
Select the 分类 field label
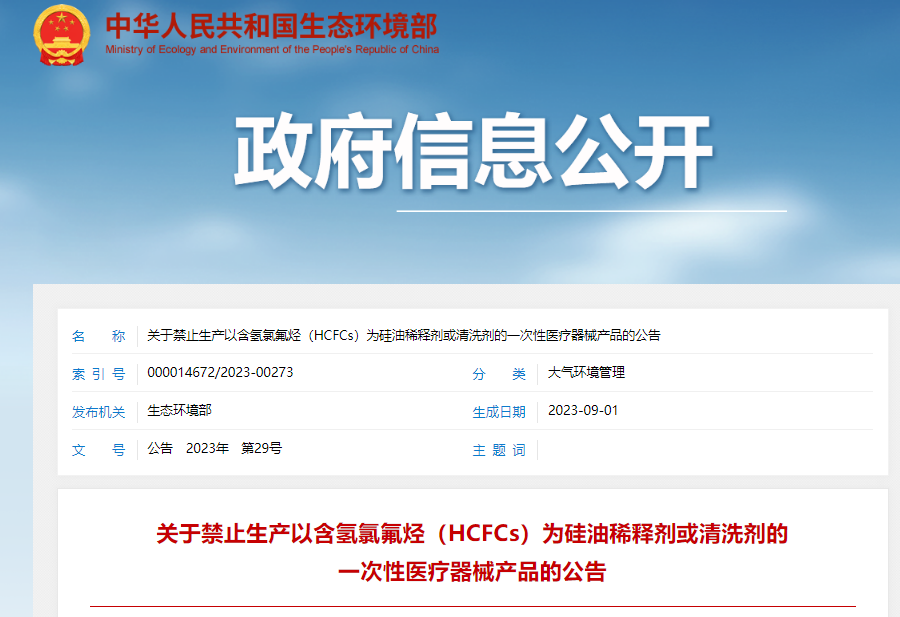click(499, 374)
